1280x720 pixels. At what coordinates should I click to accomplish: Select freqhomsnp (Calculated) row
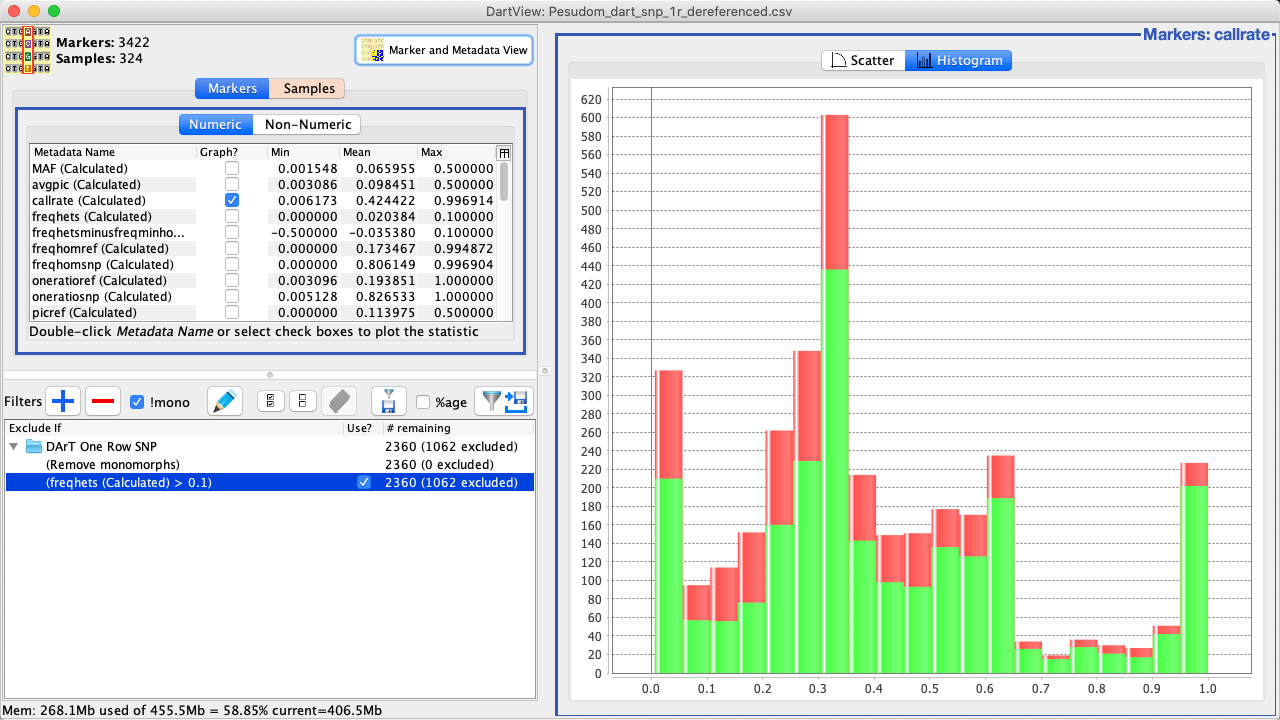(x=263, y=264)
